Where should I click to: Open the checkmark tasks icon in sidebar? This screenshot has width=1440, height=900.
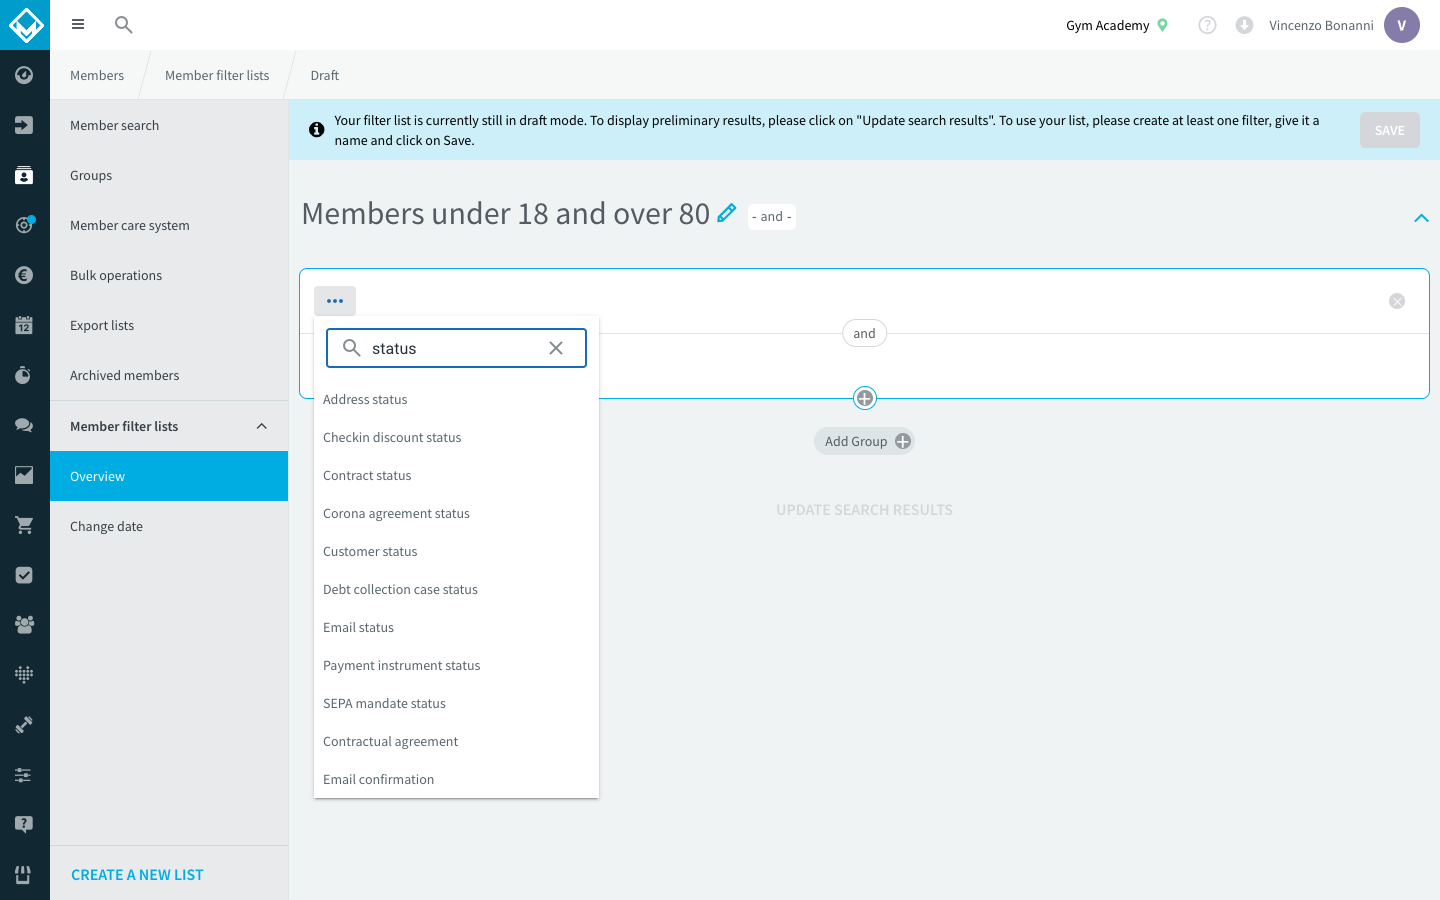(24, 575)
